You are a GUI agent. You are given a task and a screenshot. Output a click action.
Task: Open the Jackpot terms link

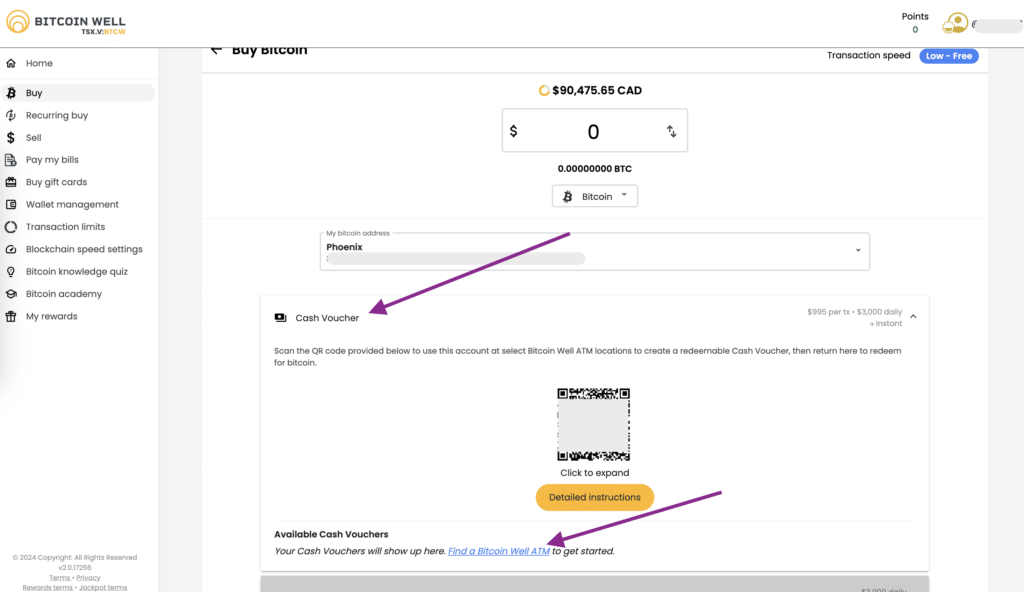(103, 587)
